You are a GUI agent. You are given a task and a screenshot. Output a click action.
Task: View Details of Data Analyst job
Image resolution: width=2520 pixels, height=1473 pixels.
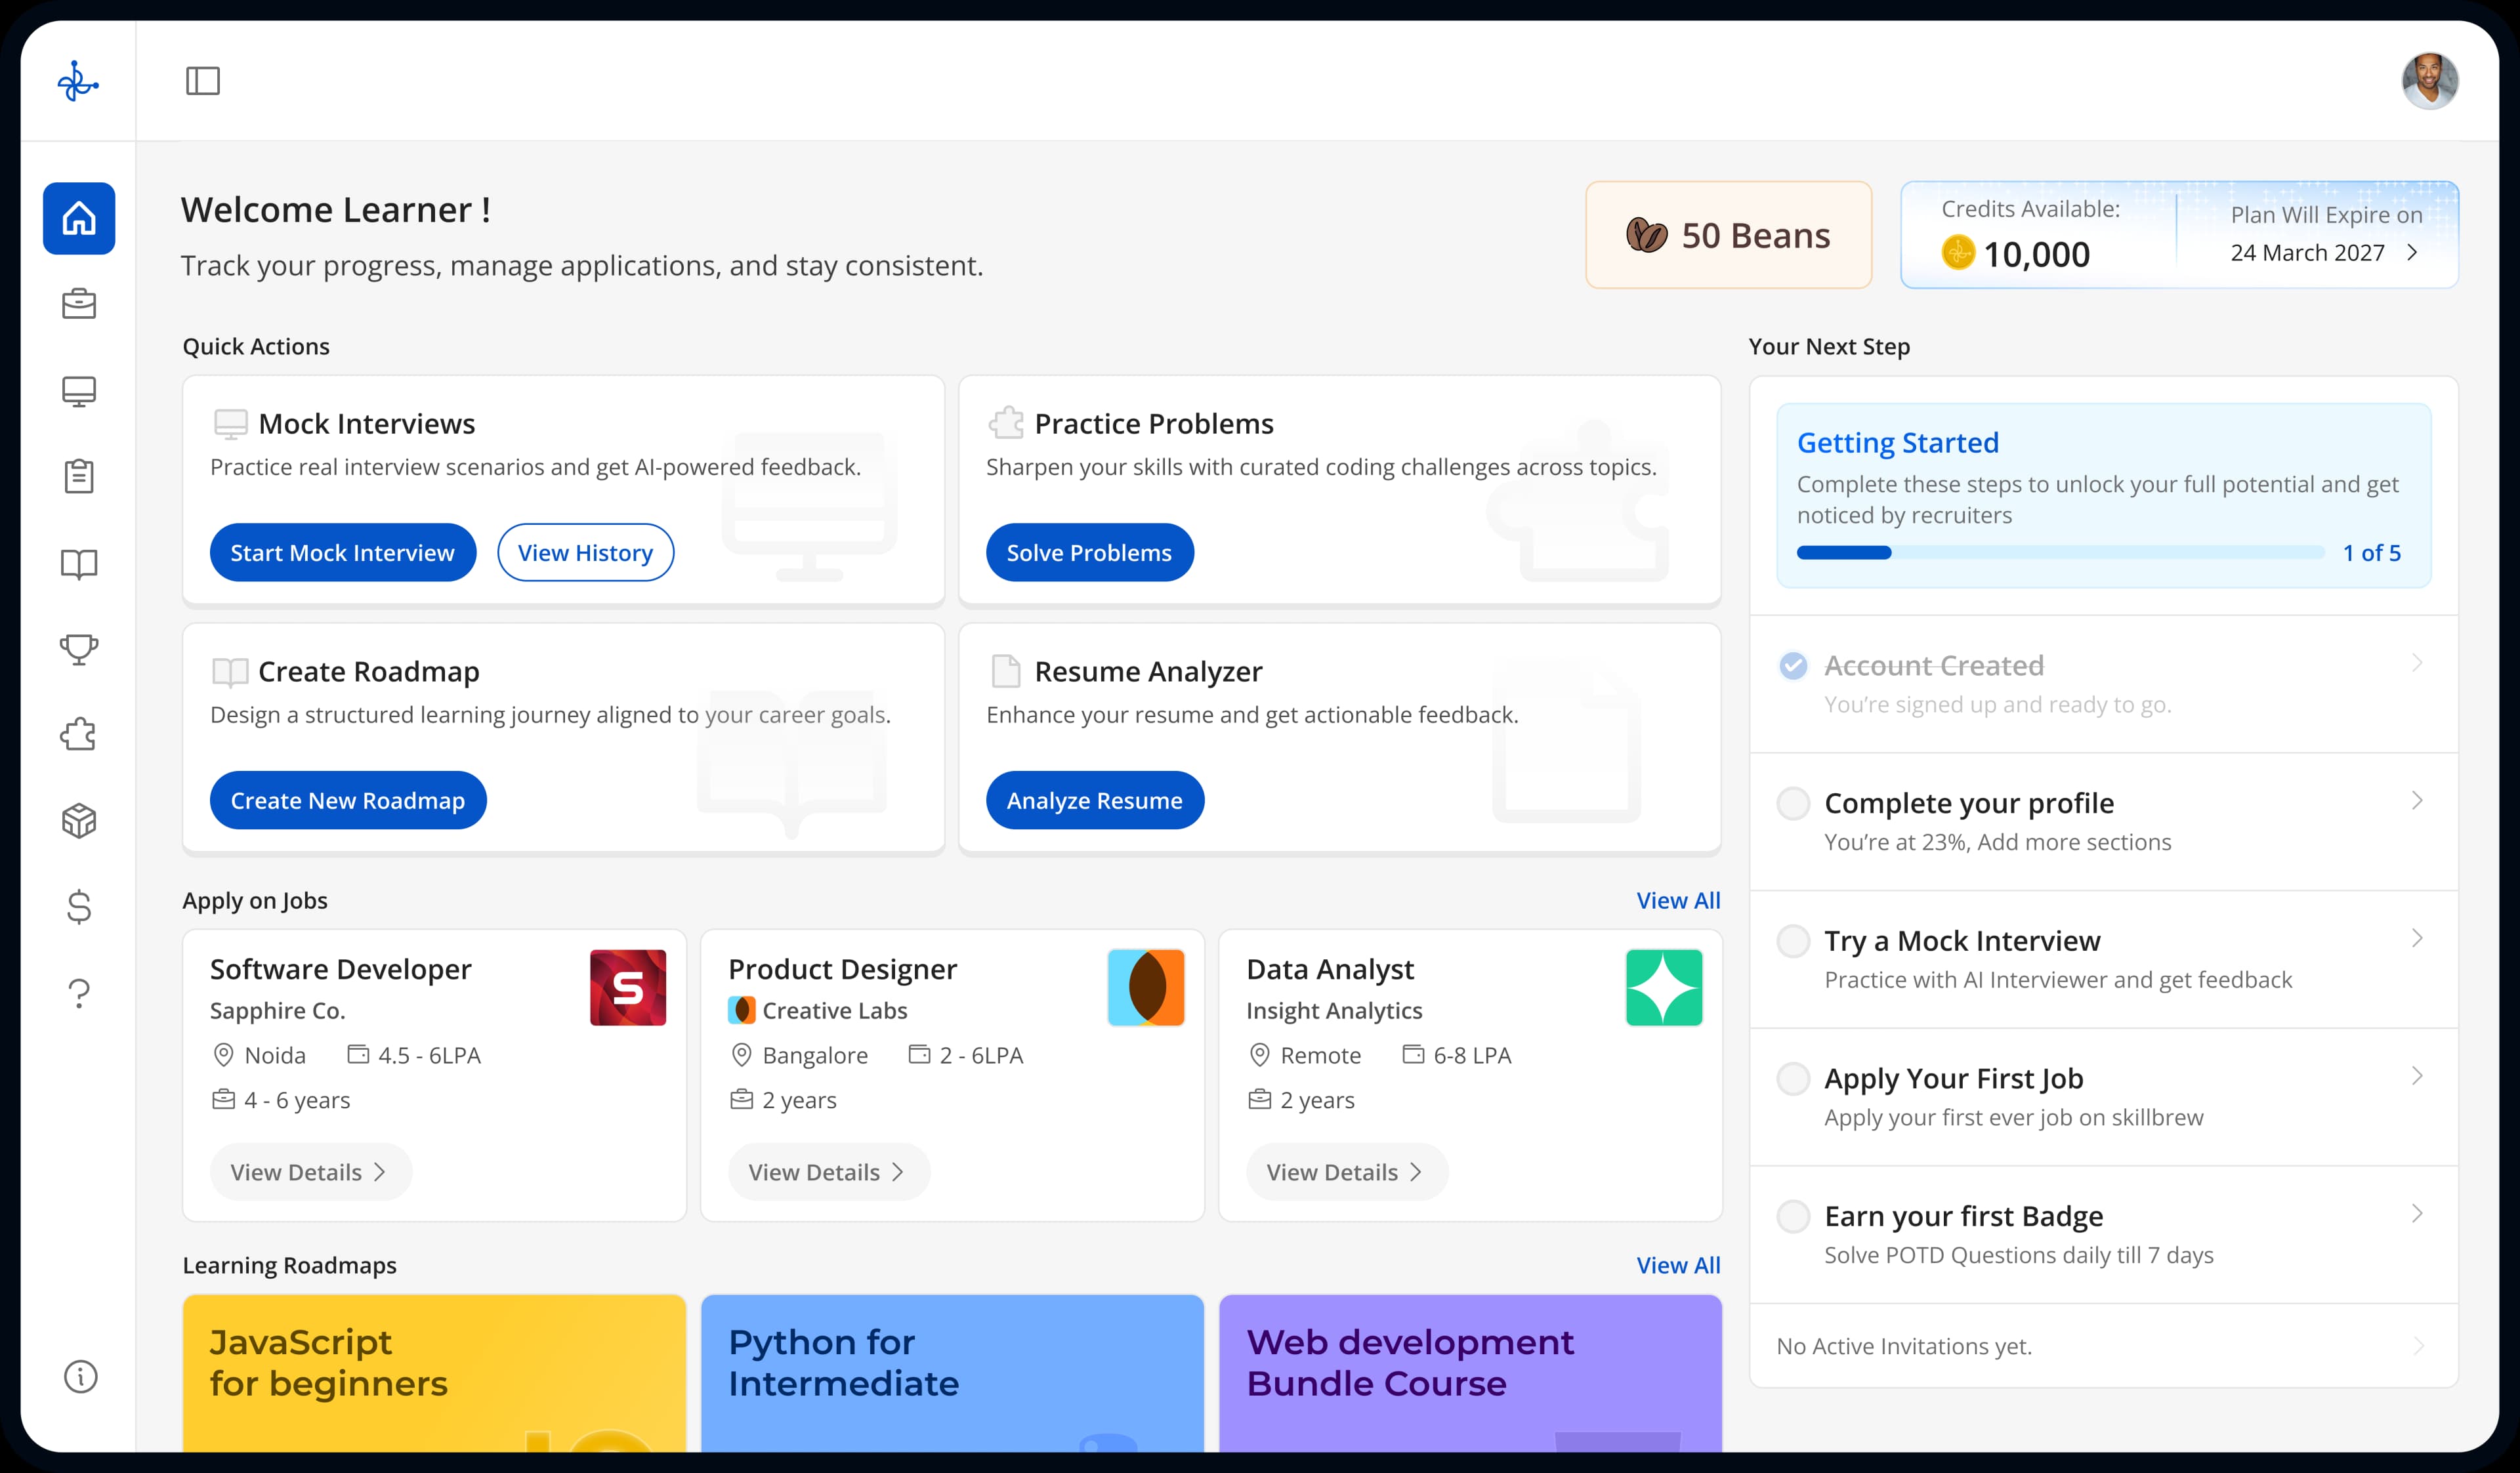tap(1346, 1172)
